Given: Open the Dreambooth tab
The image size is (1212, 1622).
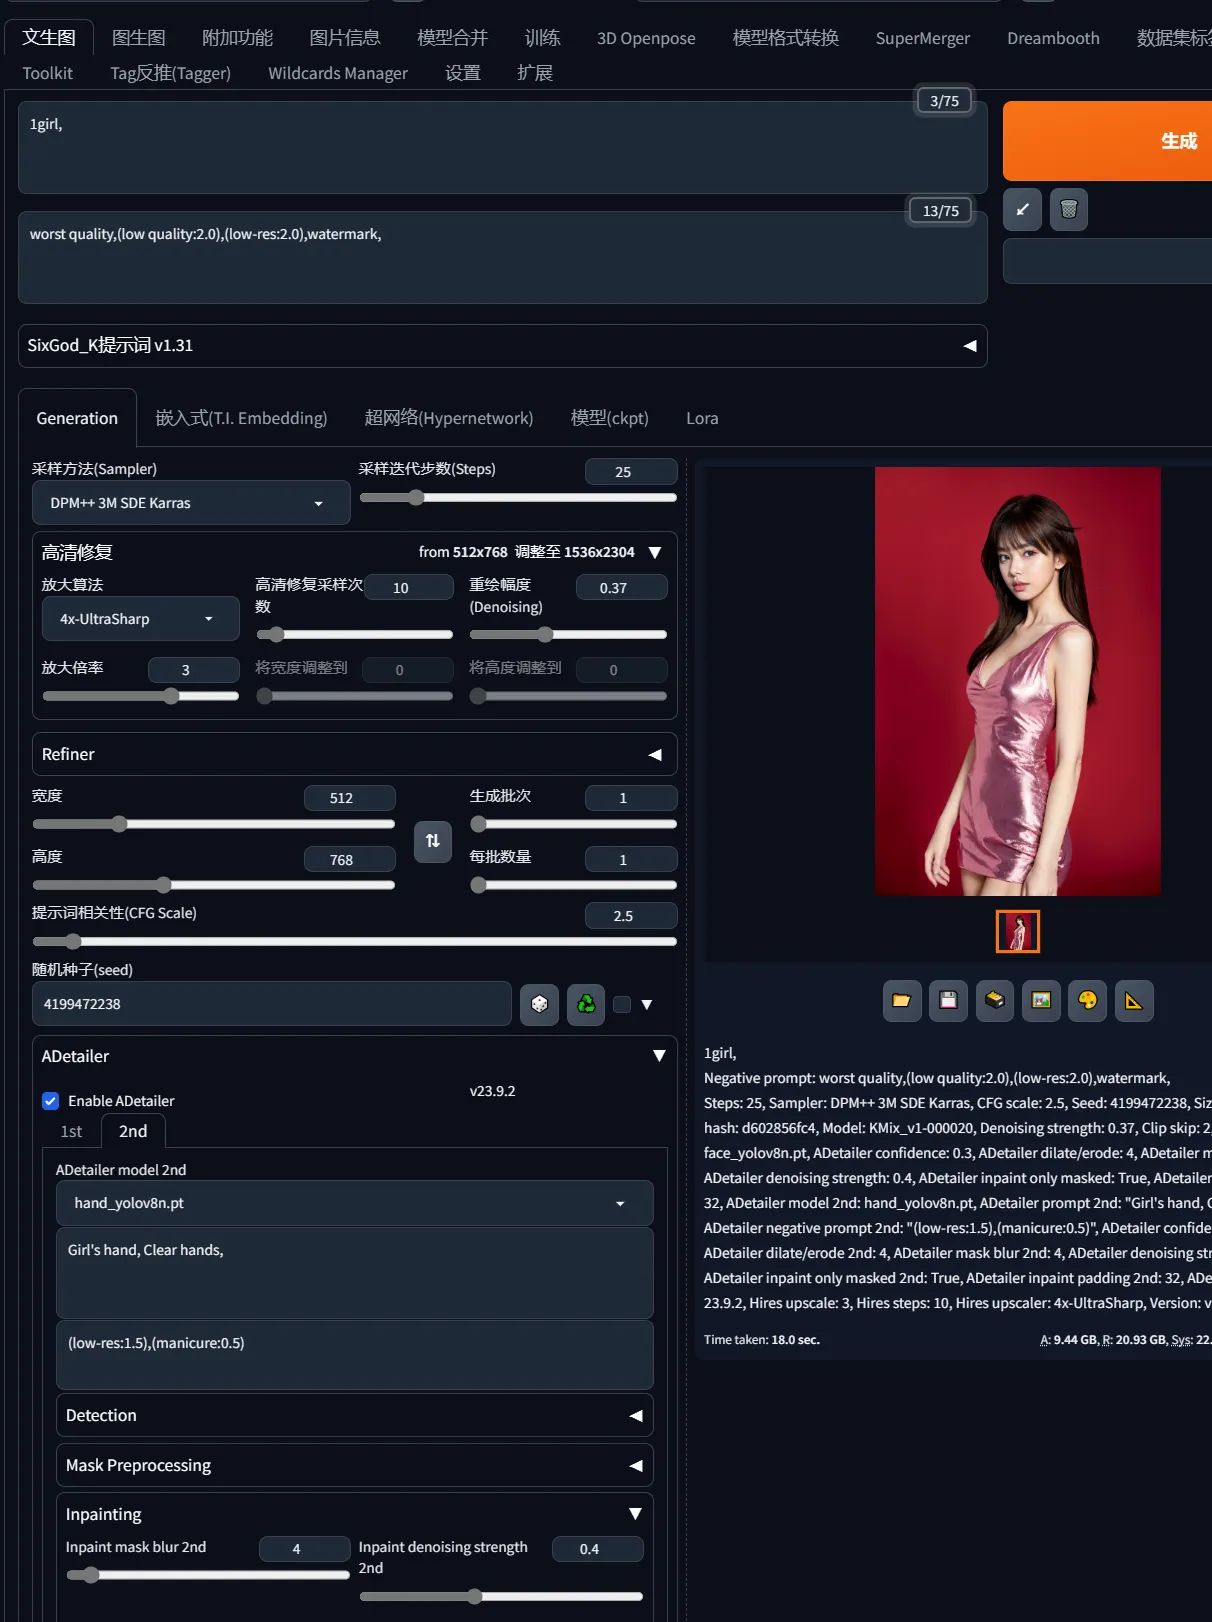Looking at the screenshot, I should pyautogui.click(x=1053, y=38).
